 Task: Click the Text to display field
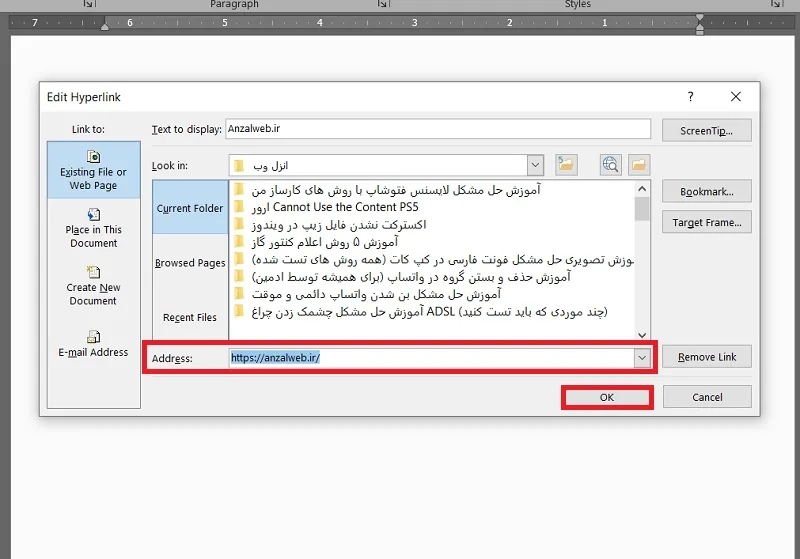[x=438, y=129]
